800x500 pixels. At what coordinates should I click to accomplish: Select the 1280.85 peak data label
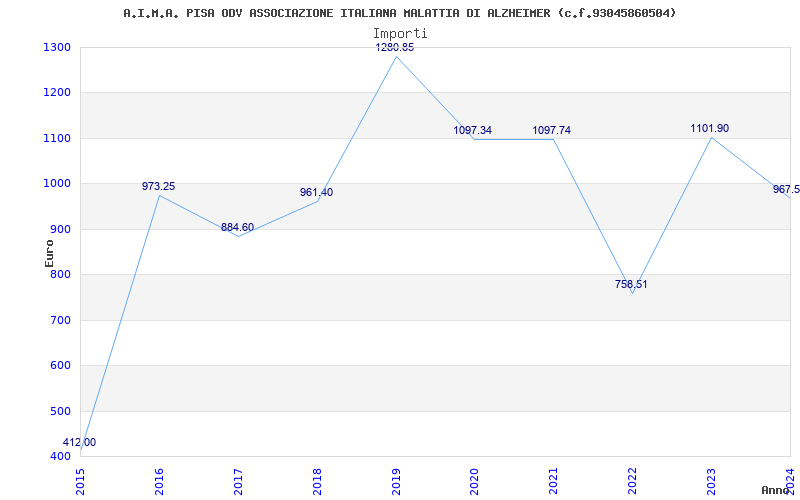pyautogui.click(x=395, y=47)
